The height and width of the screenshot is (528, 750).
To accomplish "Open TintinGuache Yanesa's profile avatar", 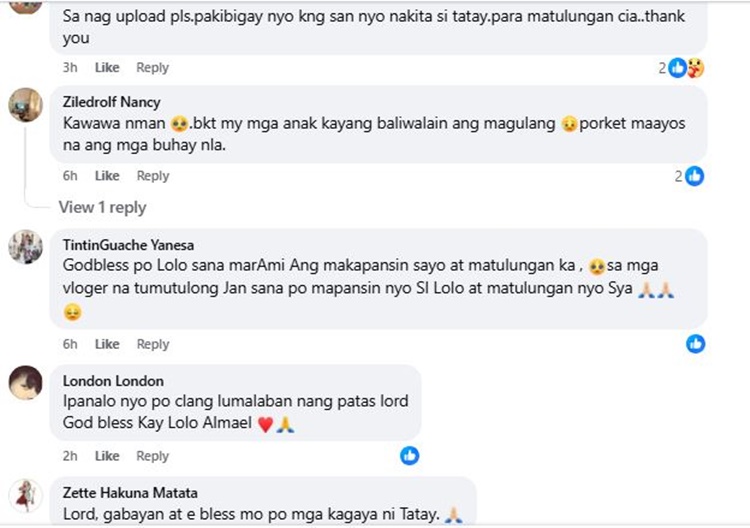I will tap(25, 246).
